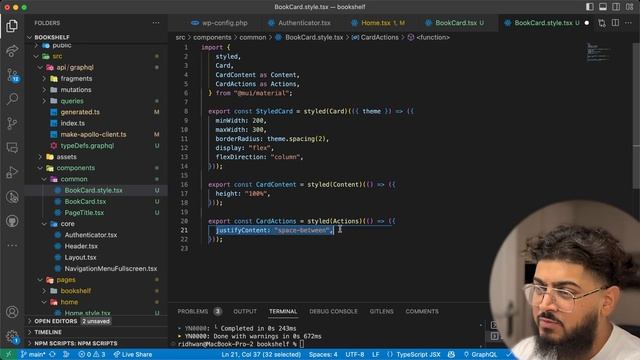Click synchronize changes icon in status bar
640x360 pixels.
pos(52,354)
